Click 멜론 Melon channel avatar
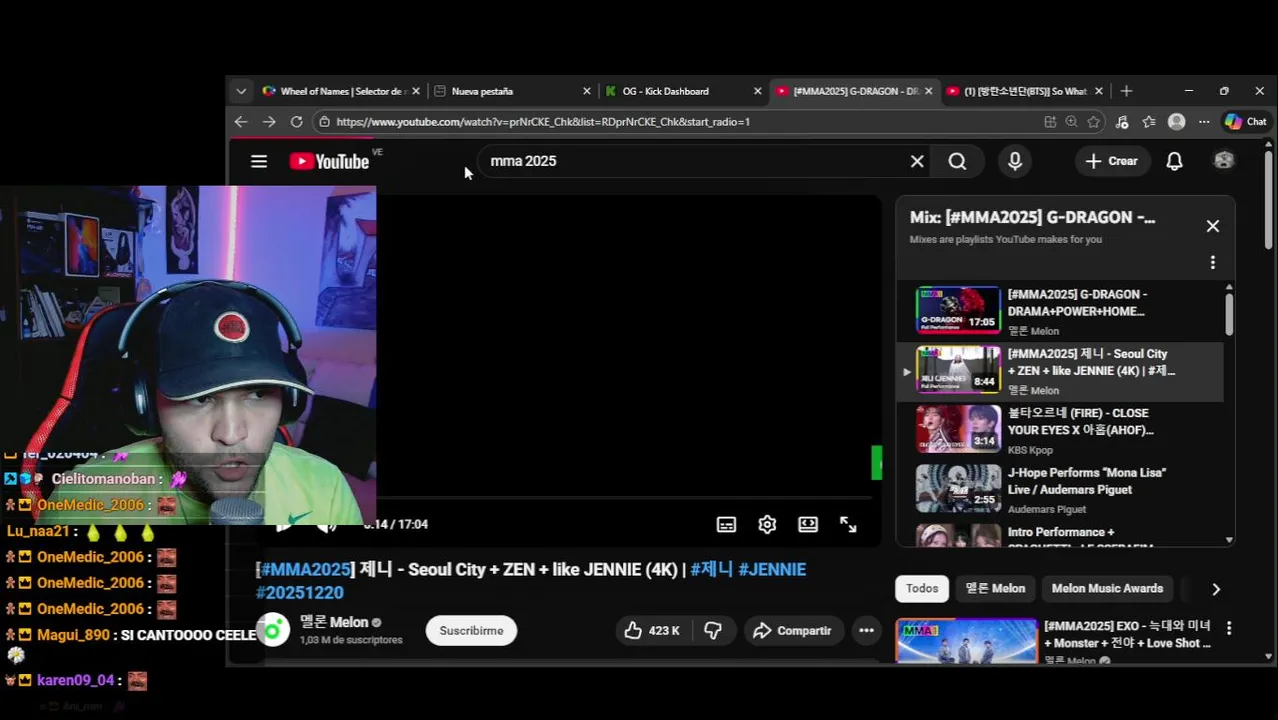The height and width of the screenshot is (720, 1278). [x=272, y=630]
